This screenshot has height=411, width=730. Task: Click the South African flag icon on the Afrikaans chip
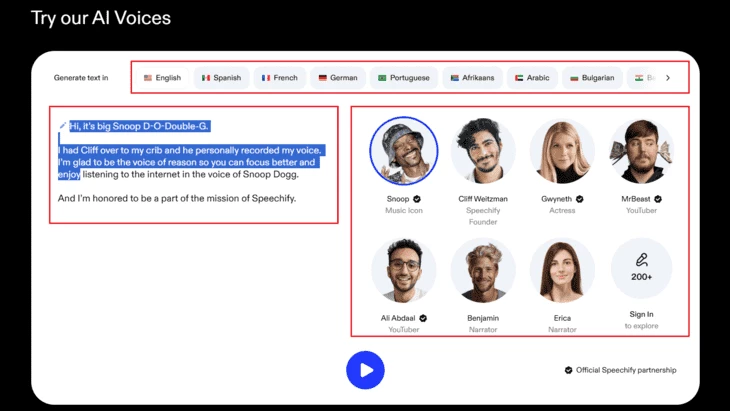(x=455, y=78)
